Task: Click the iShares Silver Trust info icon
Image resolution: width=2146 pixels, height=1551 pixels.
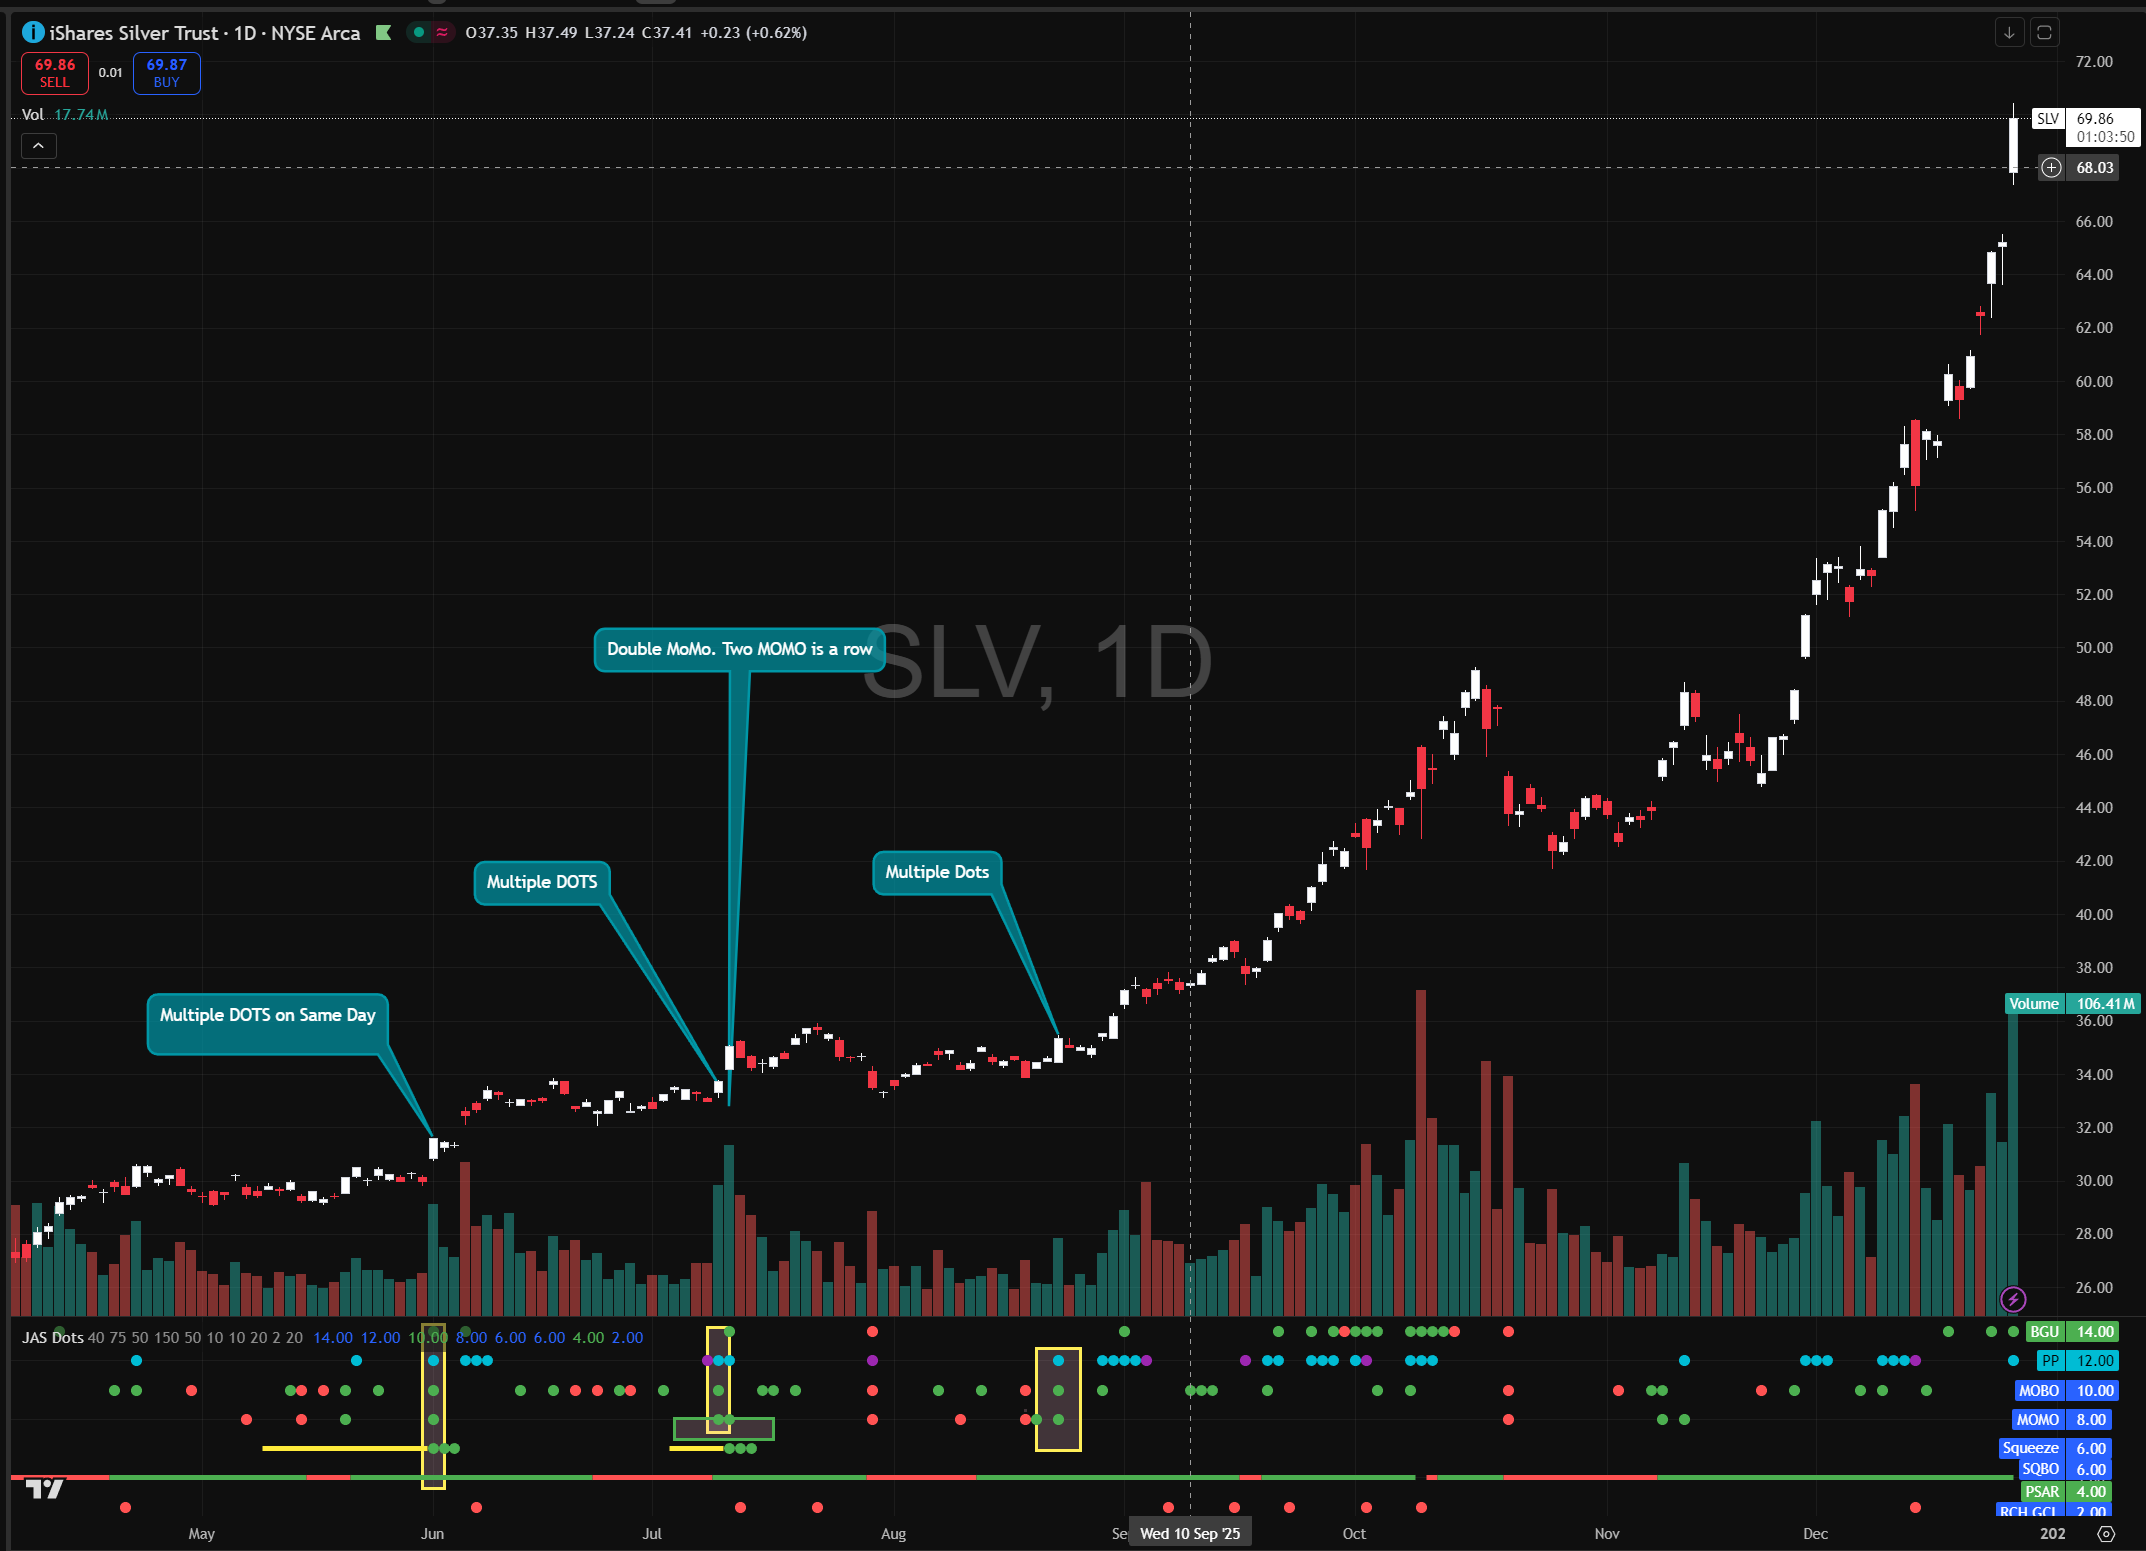Action: (x=33, y=32)
